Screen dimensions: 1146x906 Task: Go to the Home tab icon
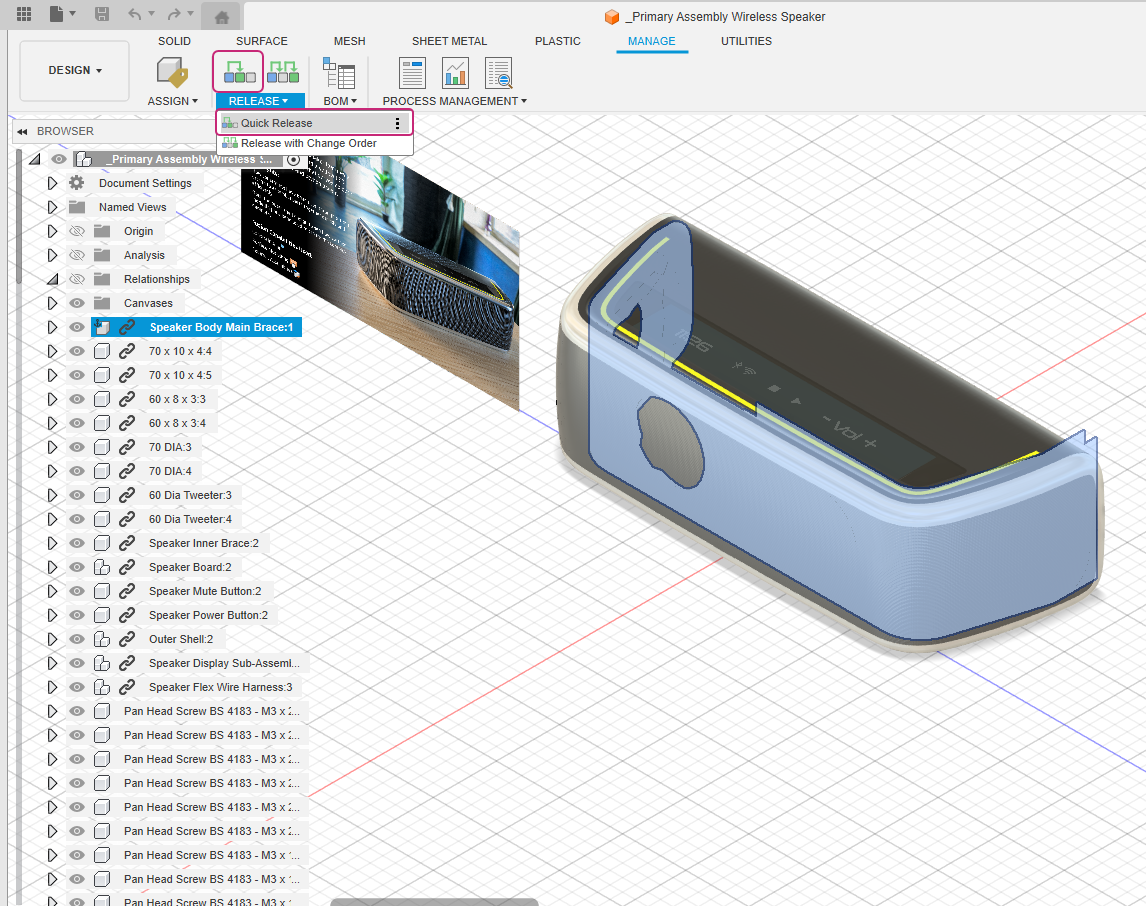222,16
